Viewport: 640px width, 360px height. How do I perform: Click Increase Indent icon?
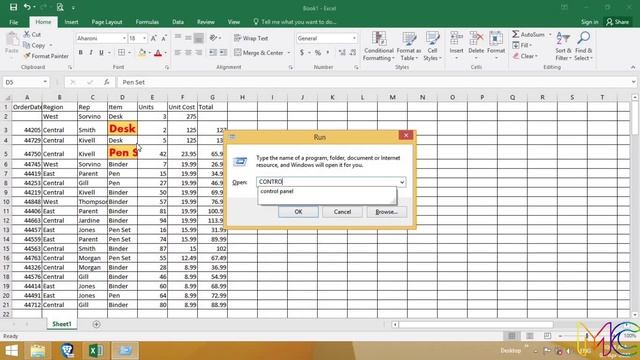tap(223, 53)
